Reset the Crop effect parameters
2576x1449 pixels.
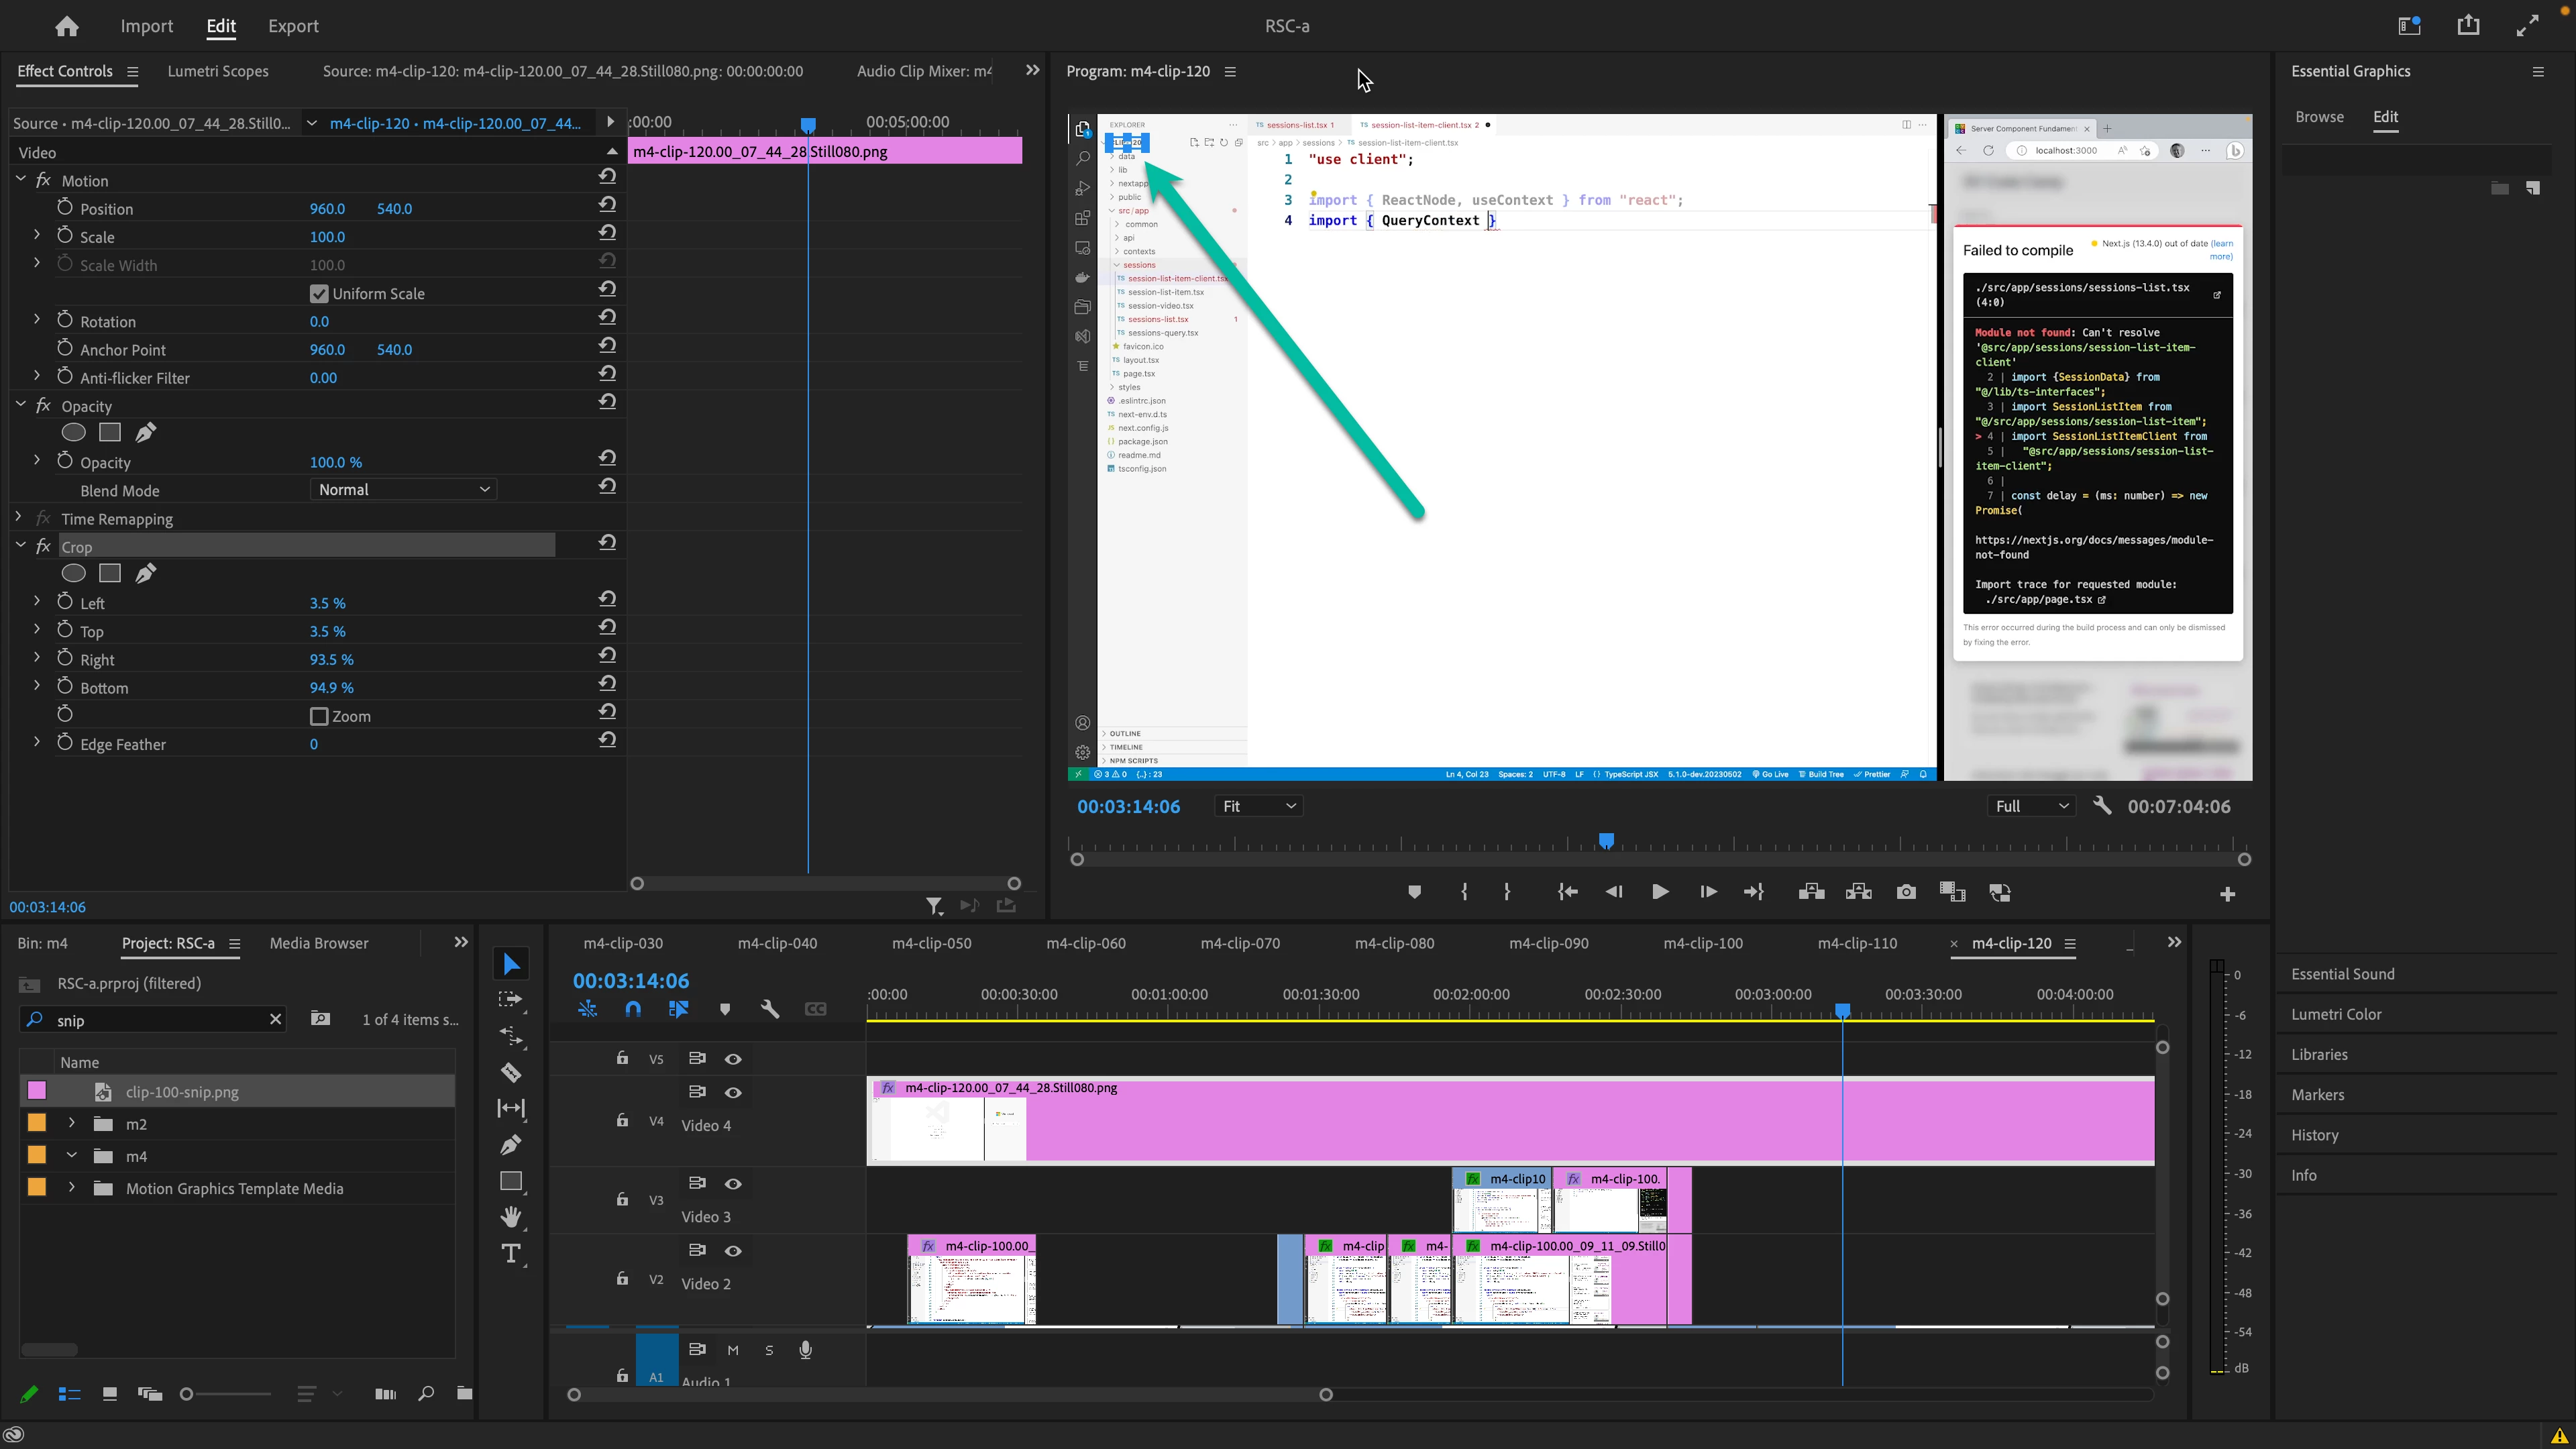tap(607, 543)
